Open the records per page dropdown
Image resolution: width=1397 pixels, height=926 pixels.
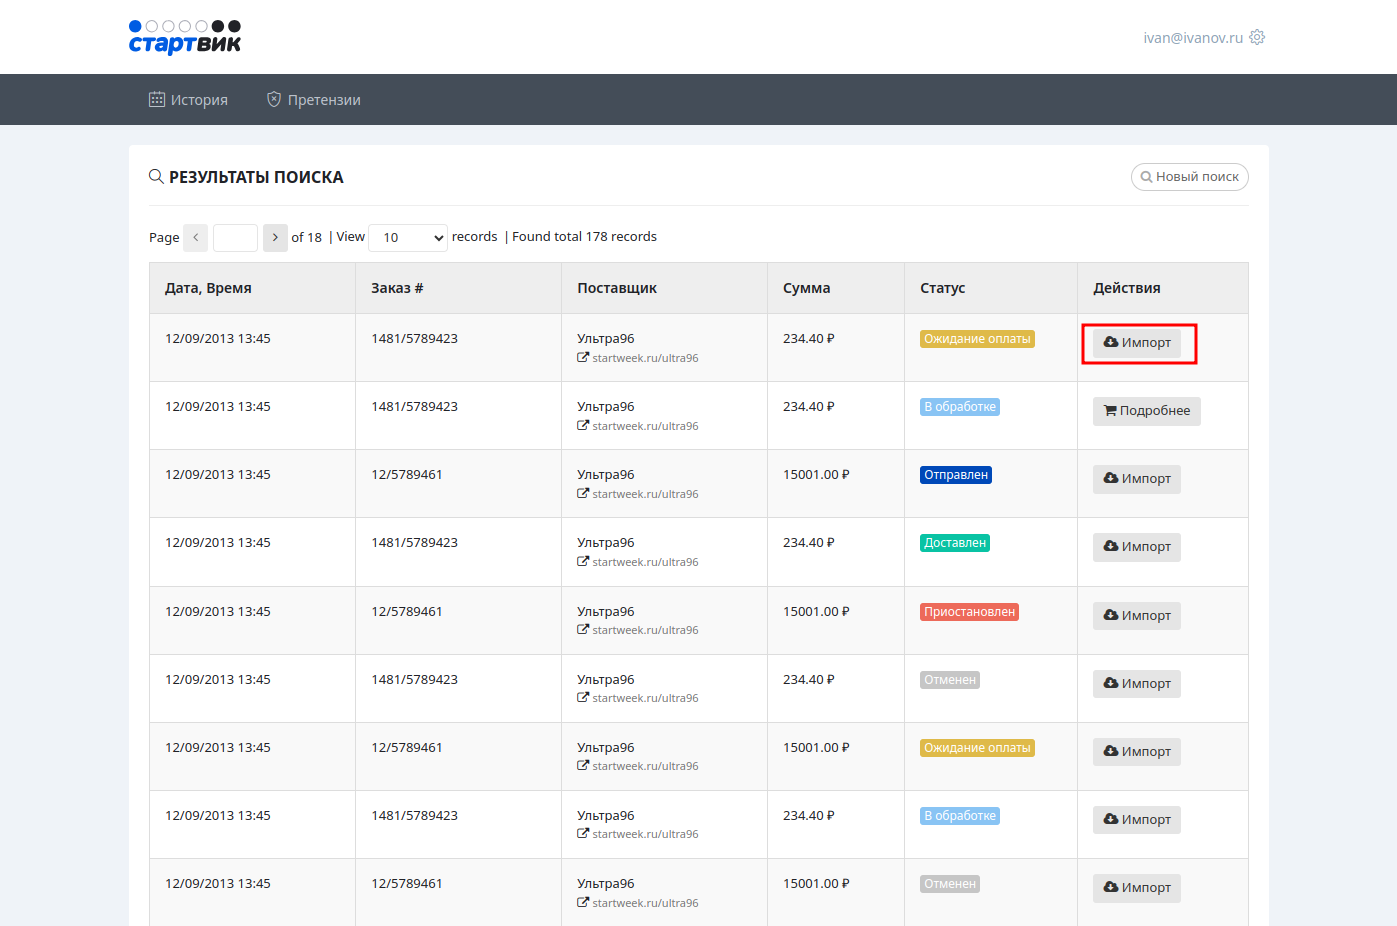point(408,238)
